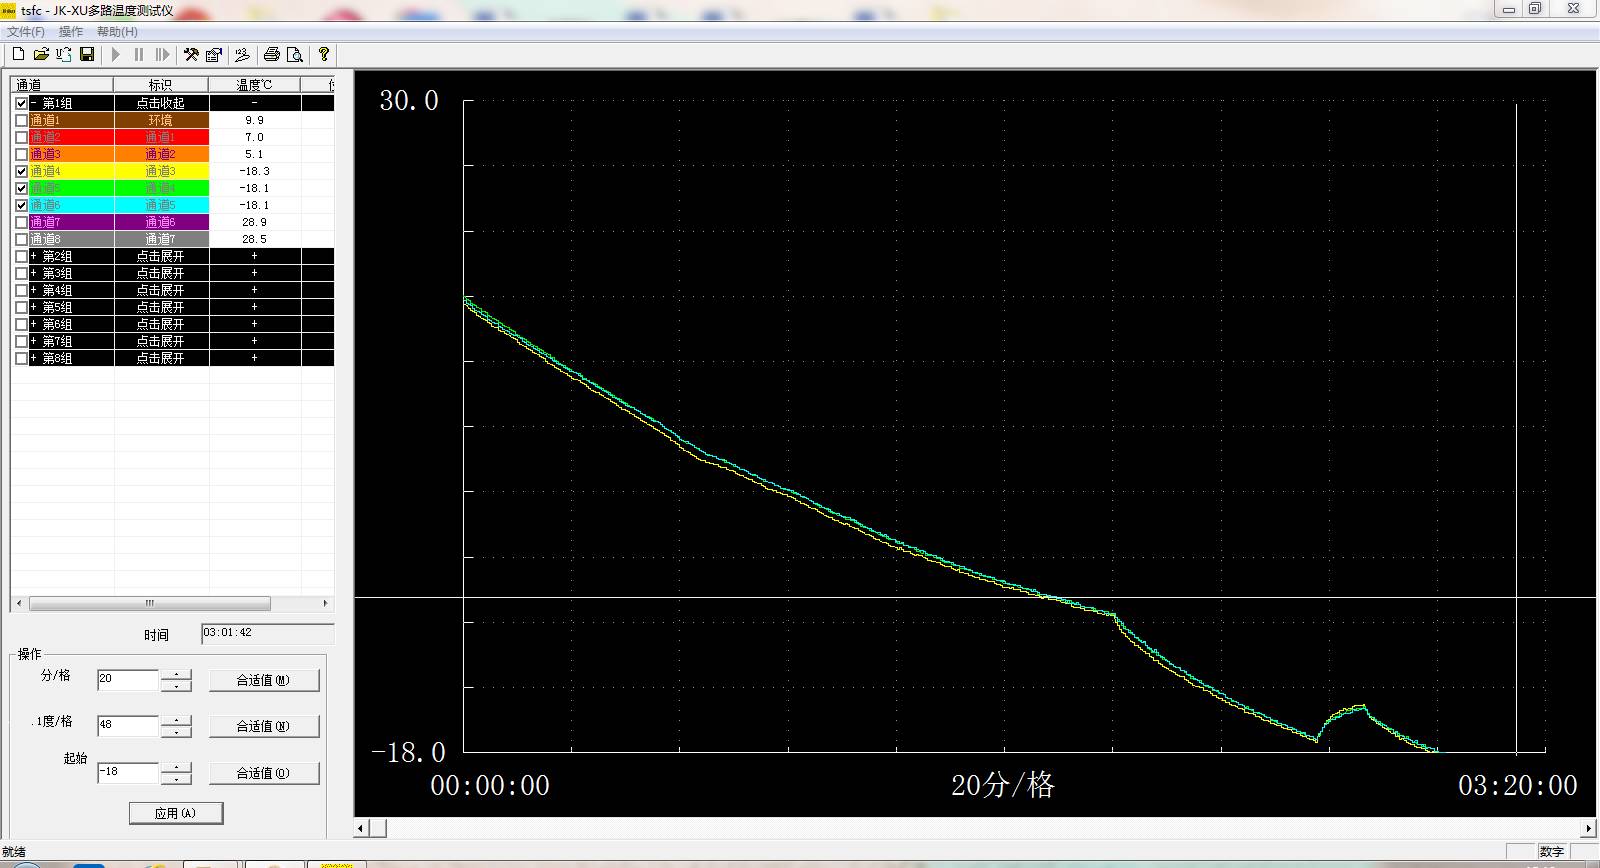This screenshot has height=868, width=1600.
Task: Click the 合适值(N) button
Action: pos(264,726)
